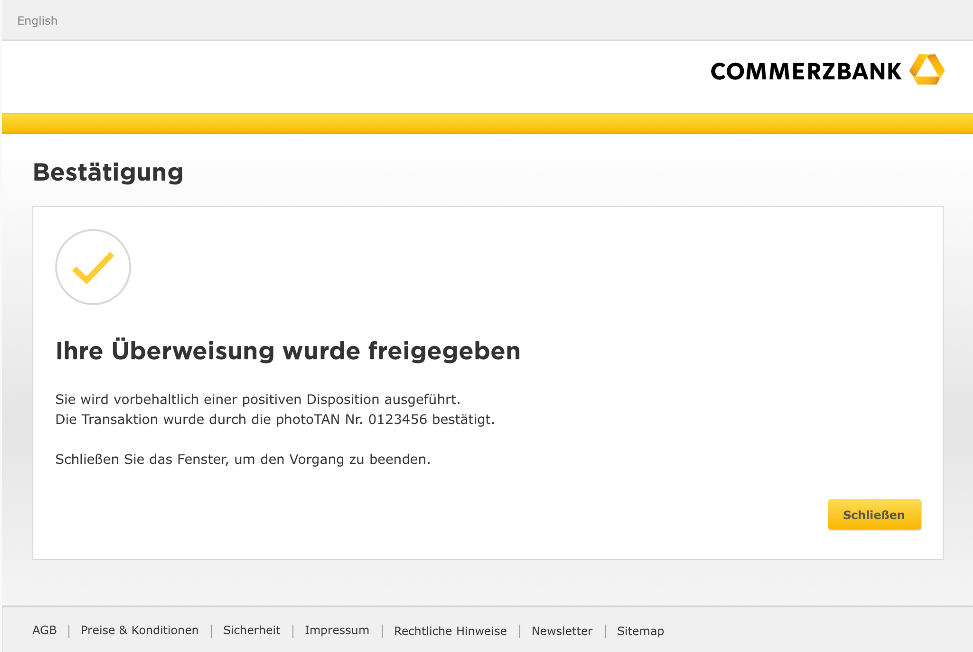Click heading Ihre Überweisung wurde freigegeben
Screen dimensions: 973x652
(x=288, y=351)
